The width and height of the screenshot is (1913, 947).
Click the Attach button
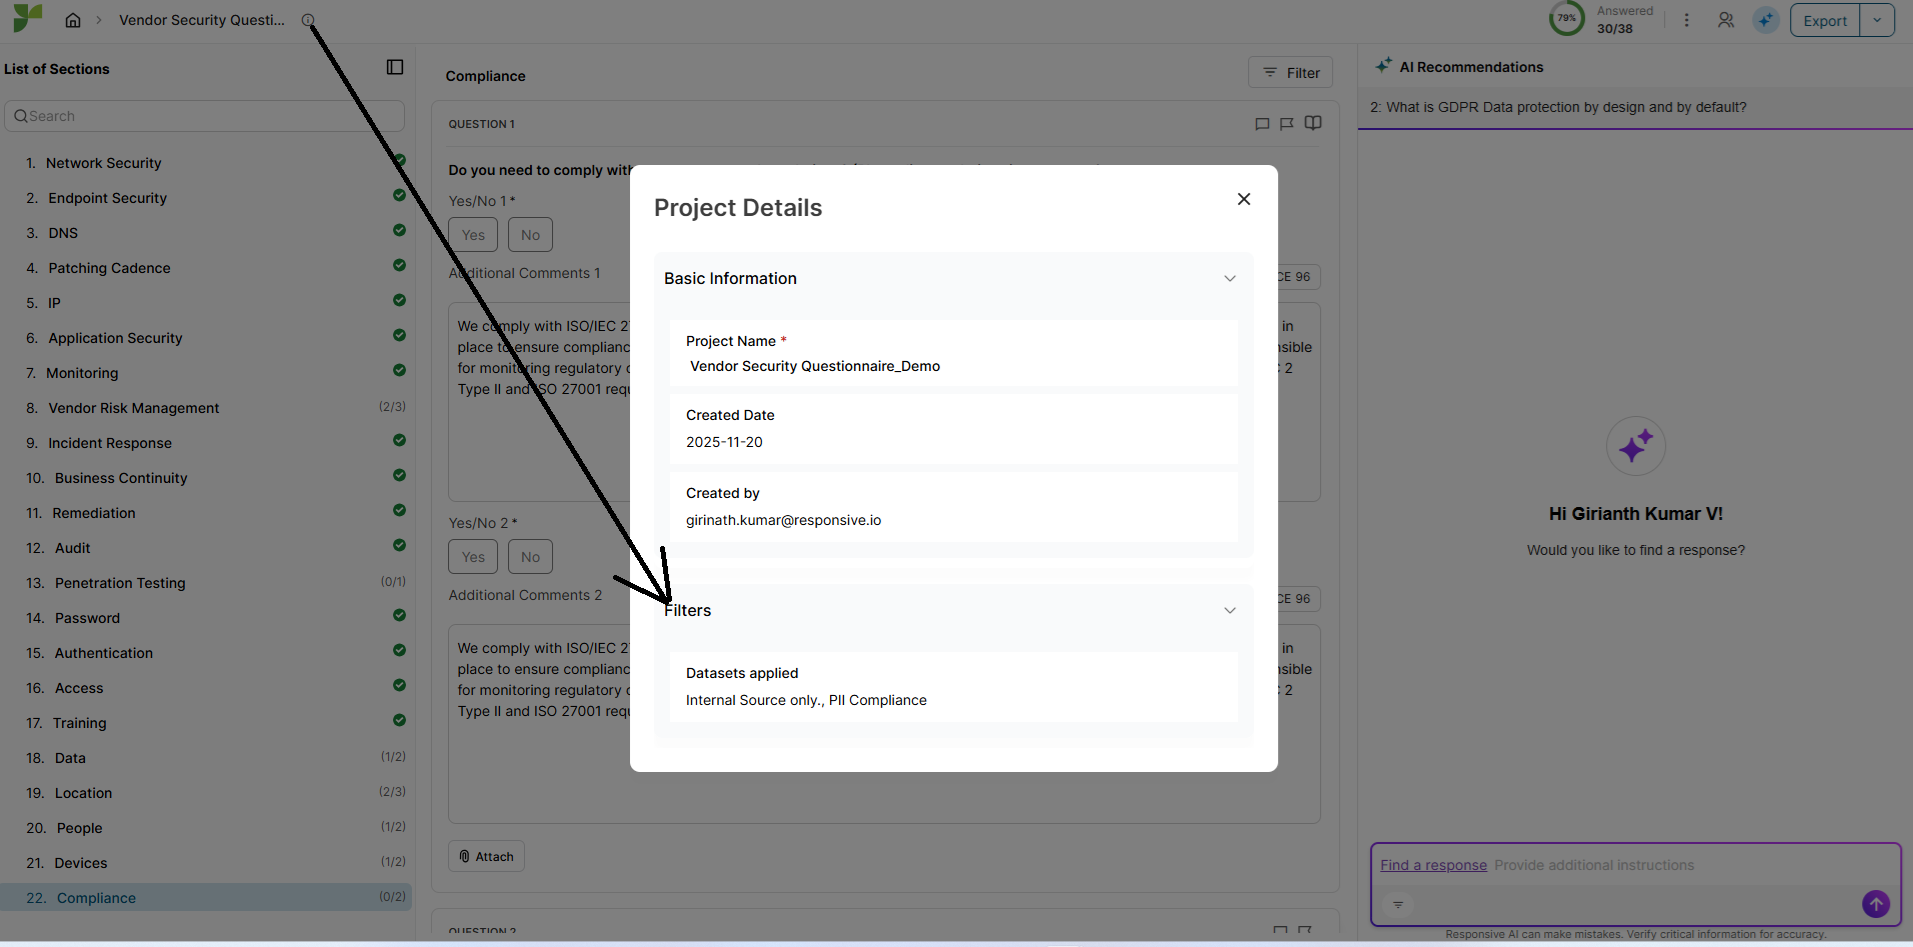click(x=486, y=856)
